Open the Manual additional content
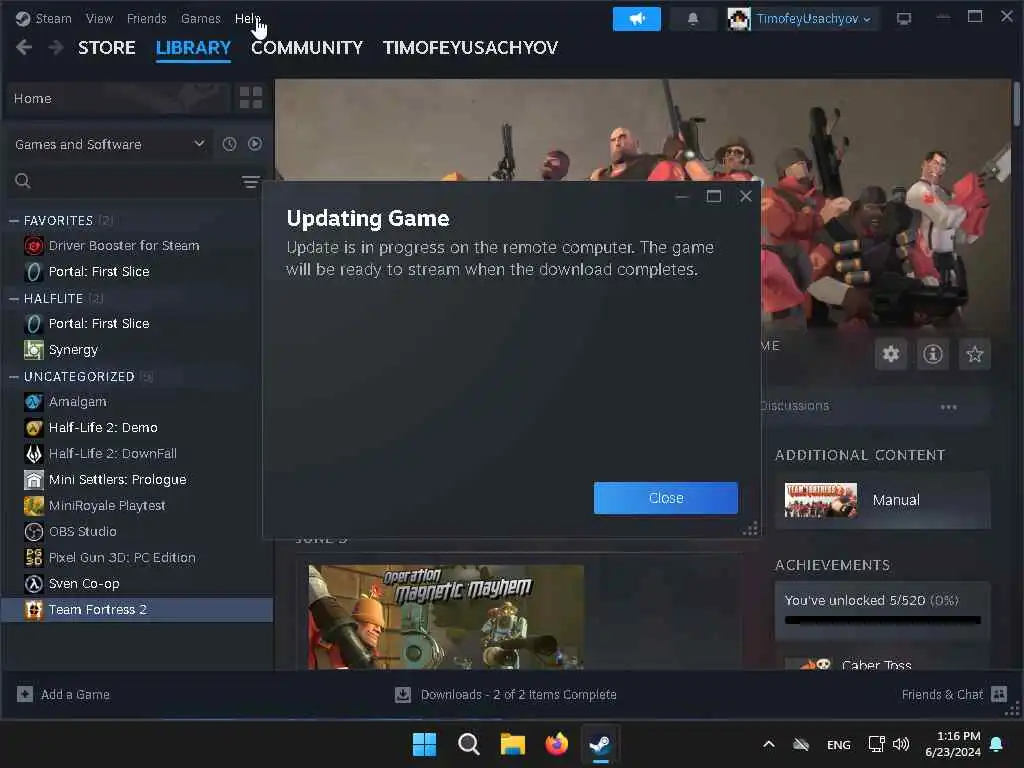Screen dimensions: 1024x768 (x=882, y=500)
